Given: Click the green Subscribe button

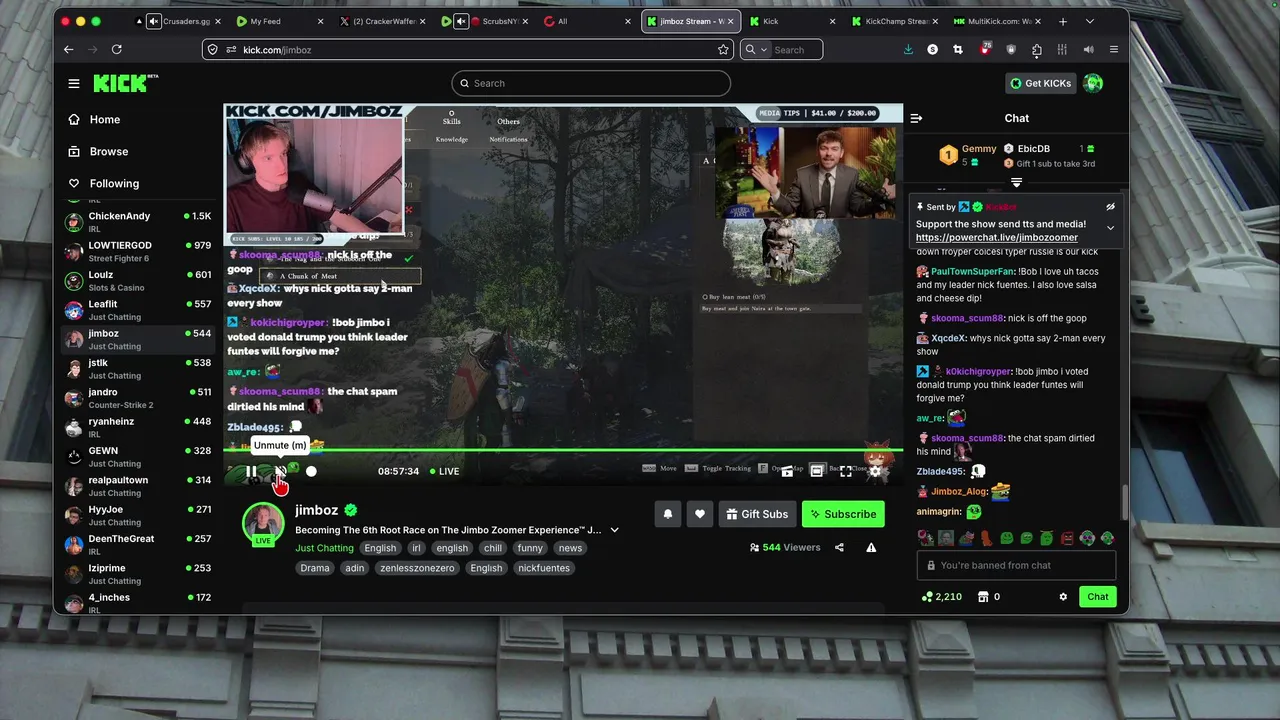Looking at the screenshot, I should (843, 514).
